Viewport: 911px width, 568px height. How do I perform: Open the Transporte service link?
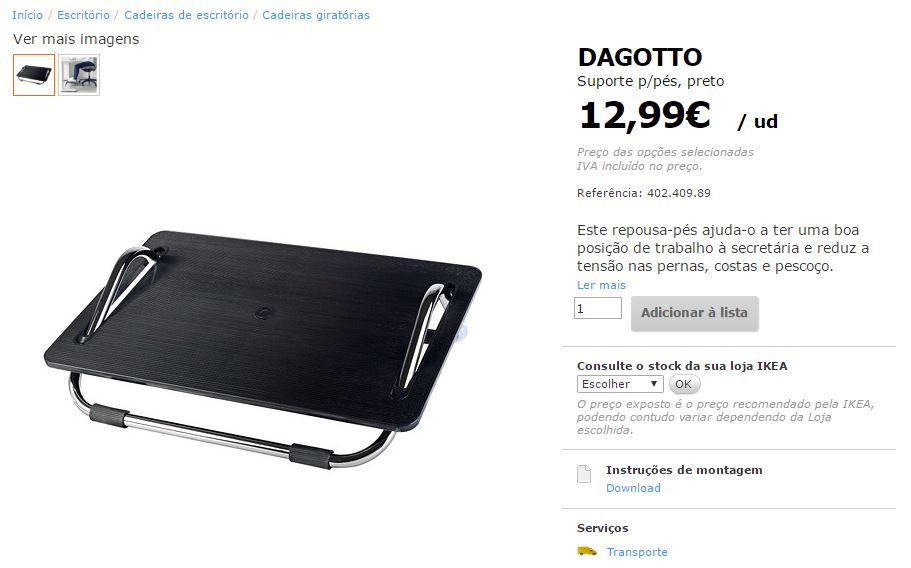637,552
